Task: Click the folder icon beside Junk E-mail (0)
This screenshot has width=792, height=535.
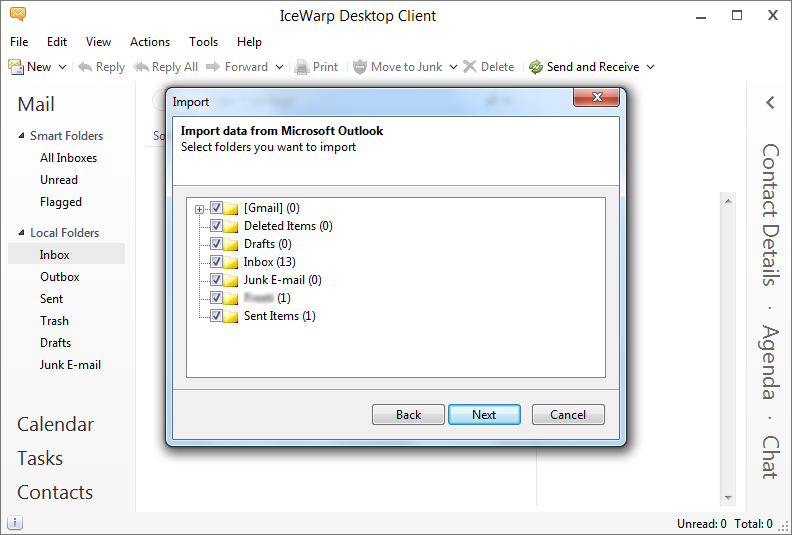Action: tap(230, 280)
